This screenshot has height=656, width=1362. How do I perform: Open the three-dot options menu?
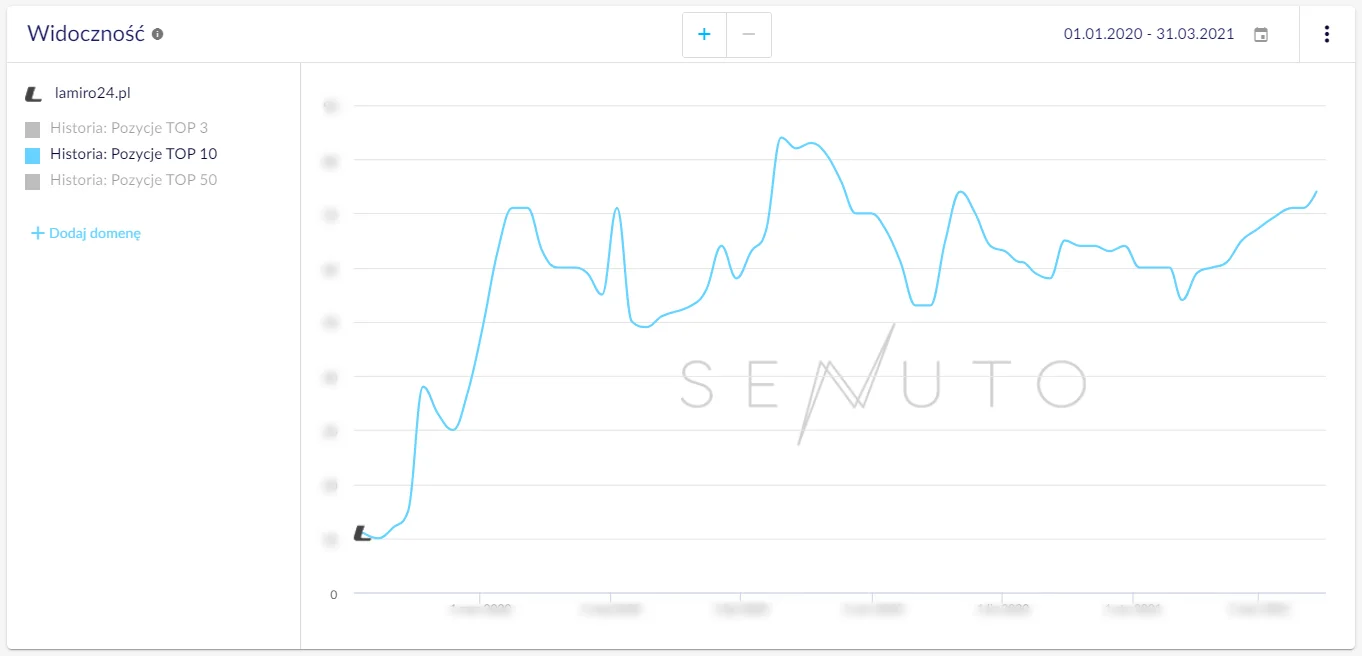click(1327, 34)
